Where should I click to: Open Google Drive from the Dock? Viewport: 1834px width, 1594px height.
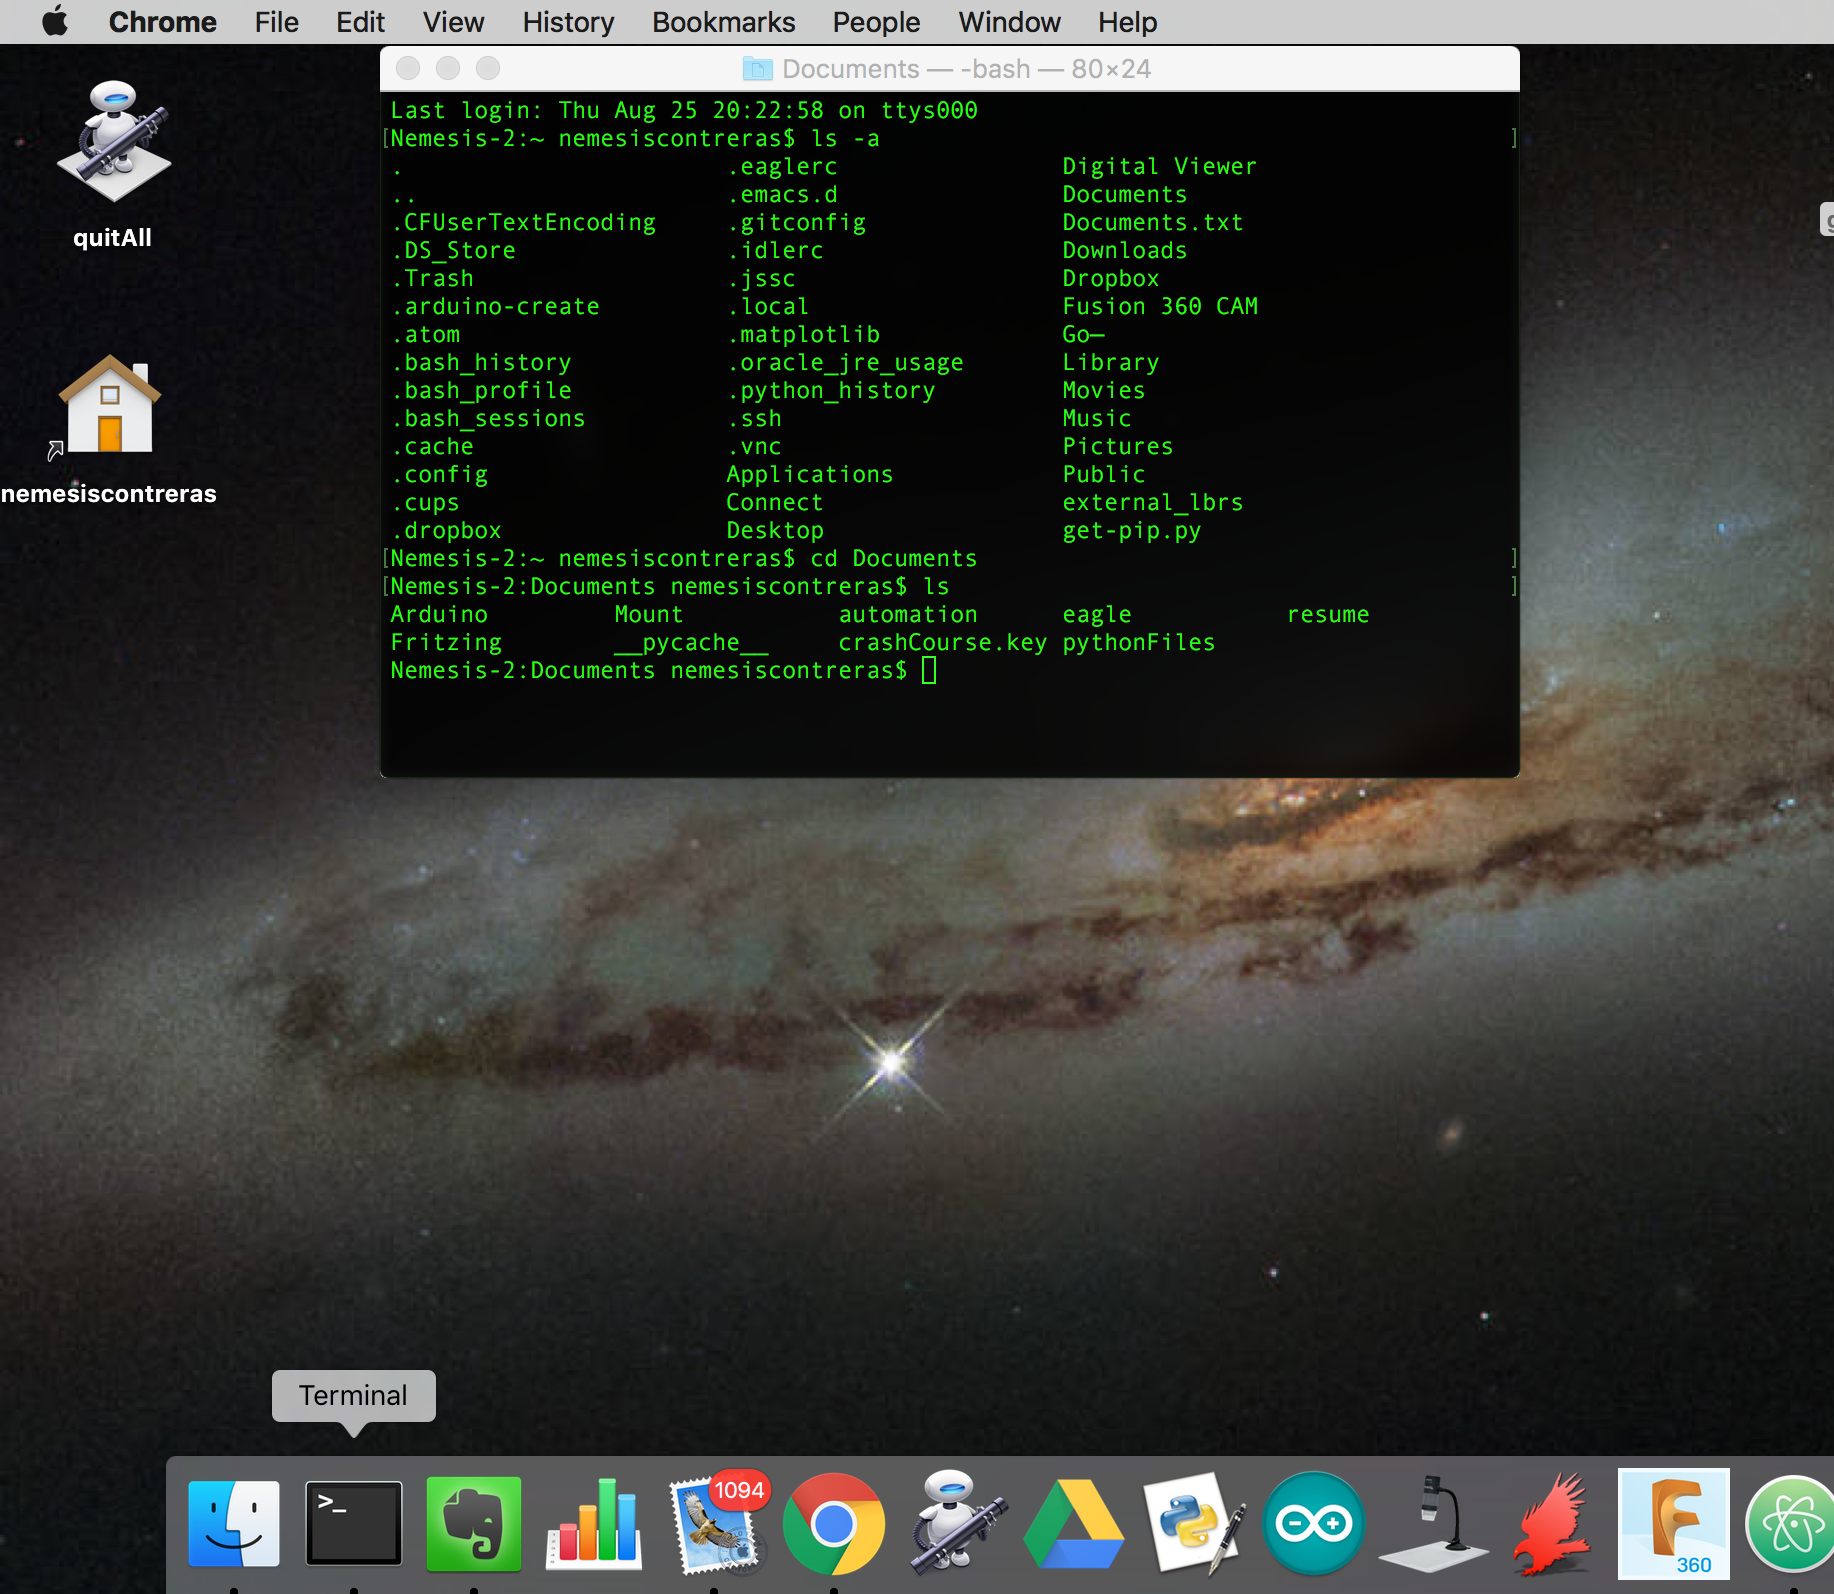(x=1074, y=1523)
